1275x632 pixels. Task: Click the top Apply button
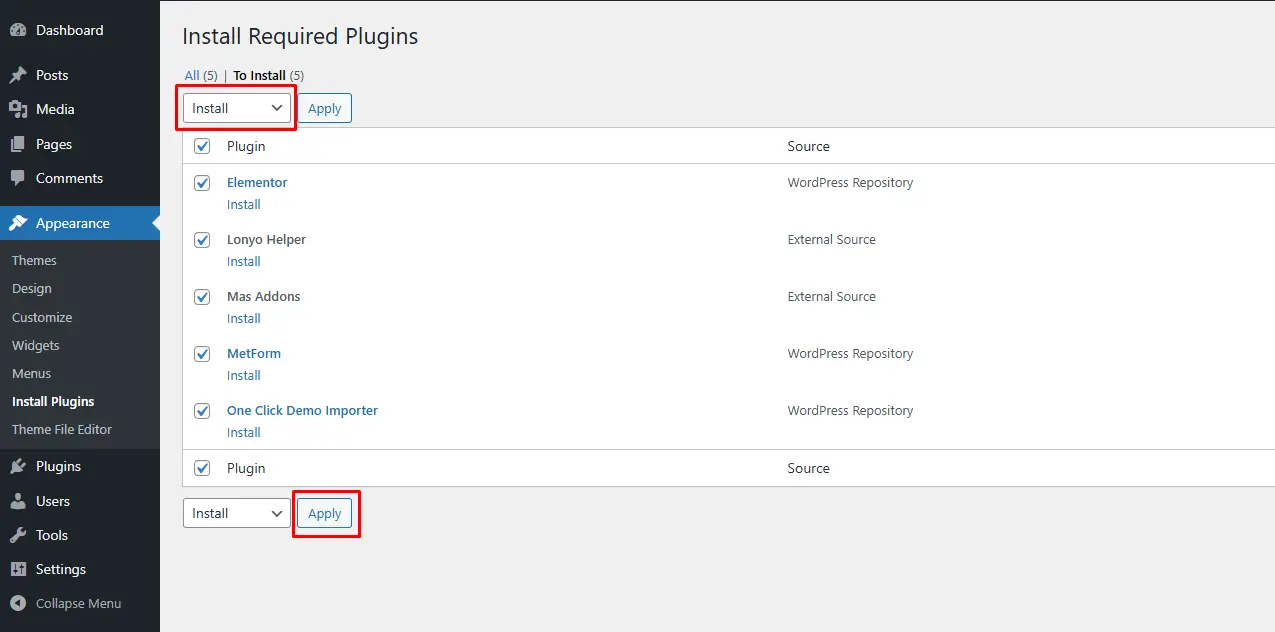click(x=324, y=108)
